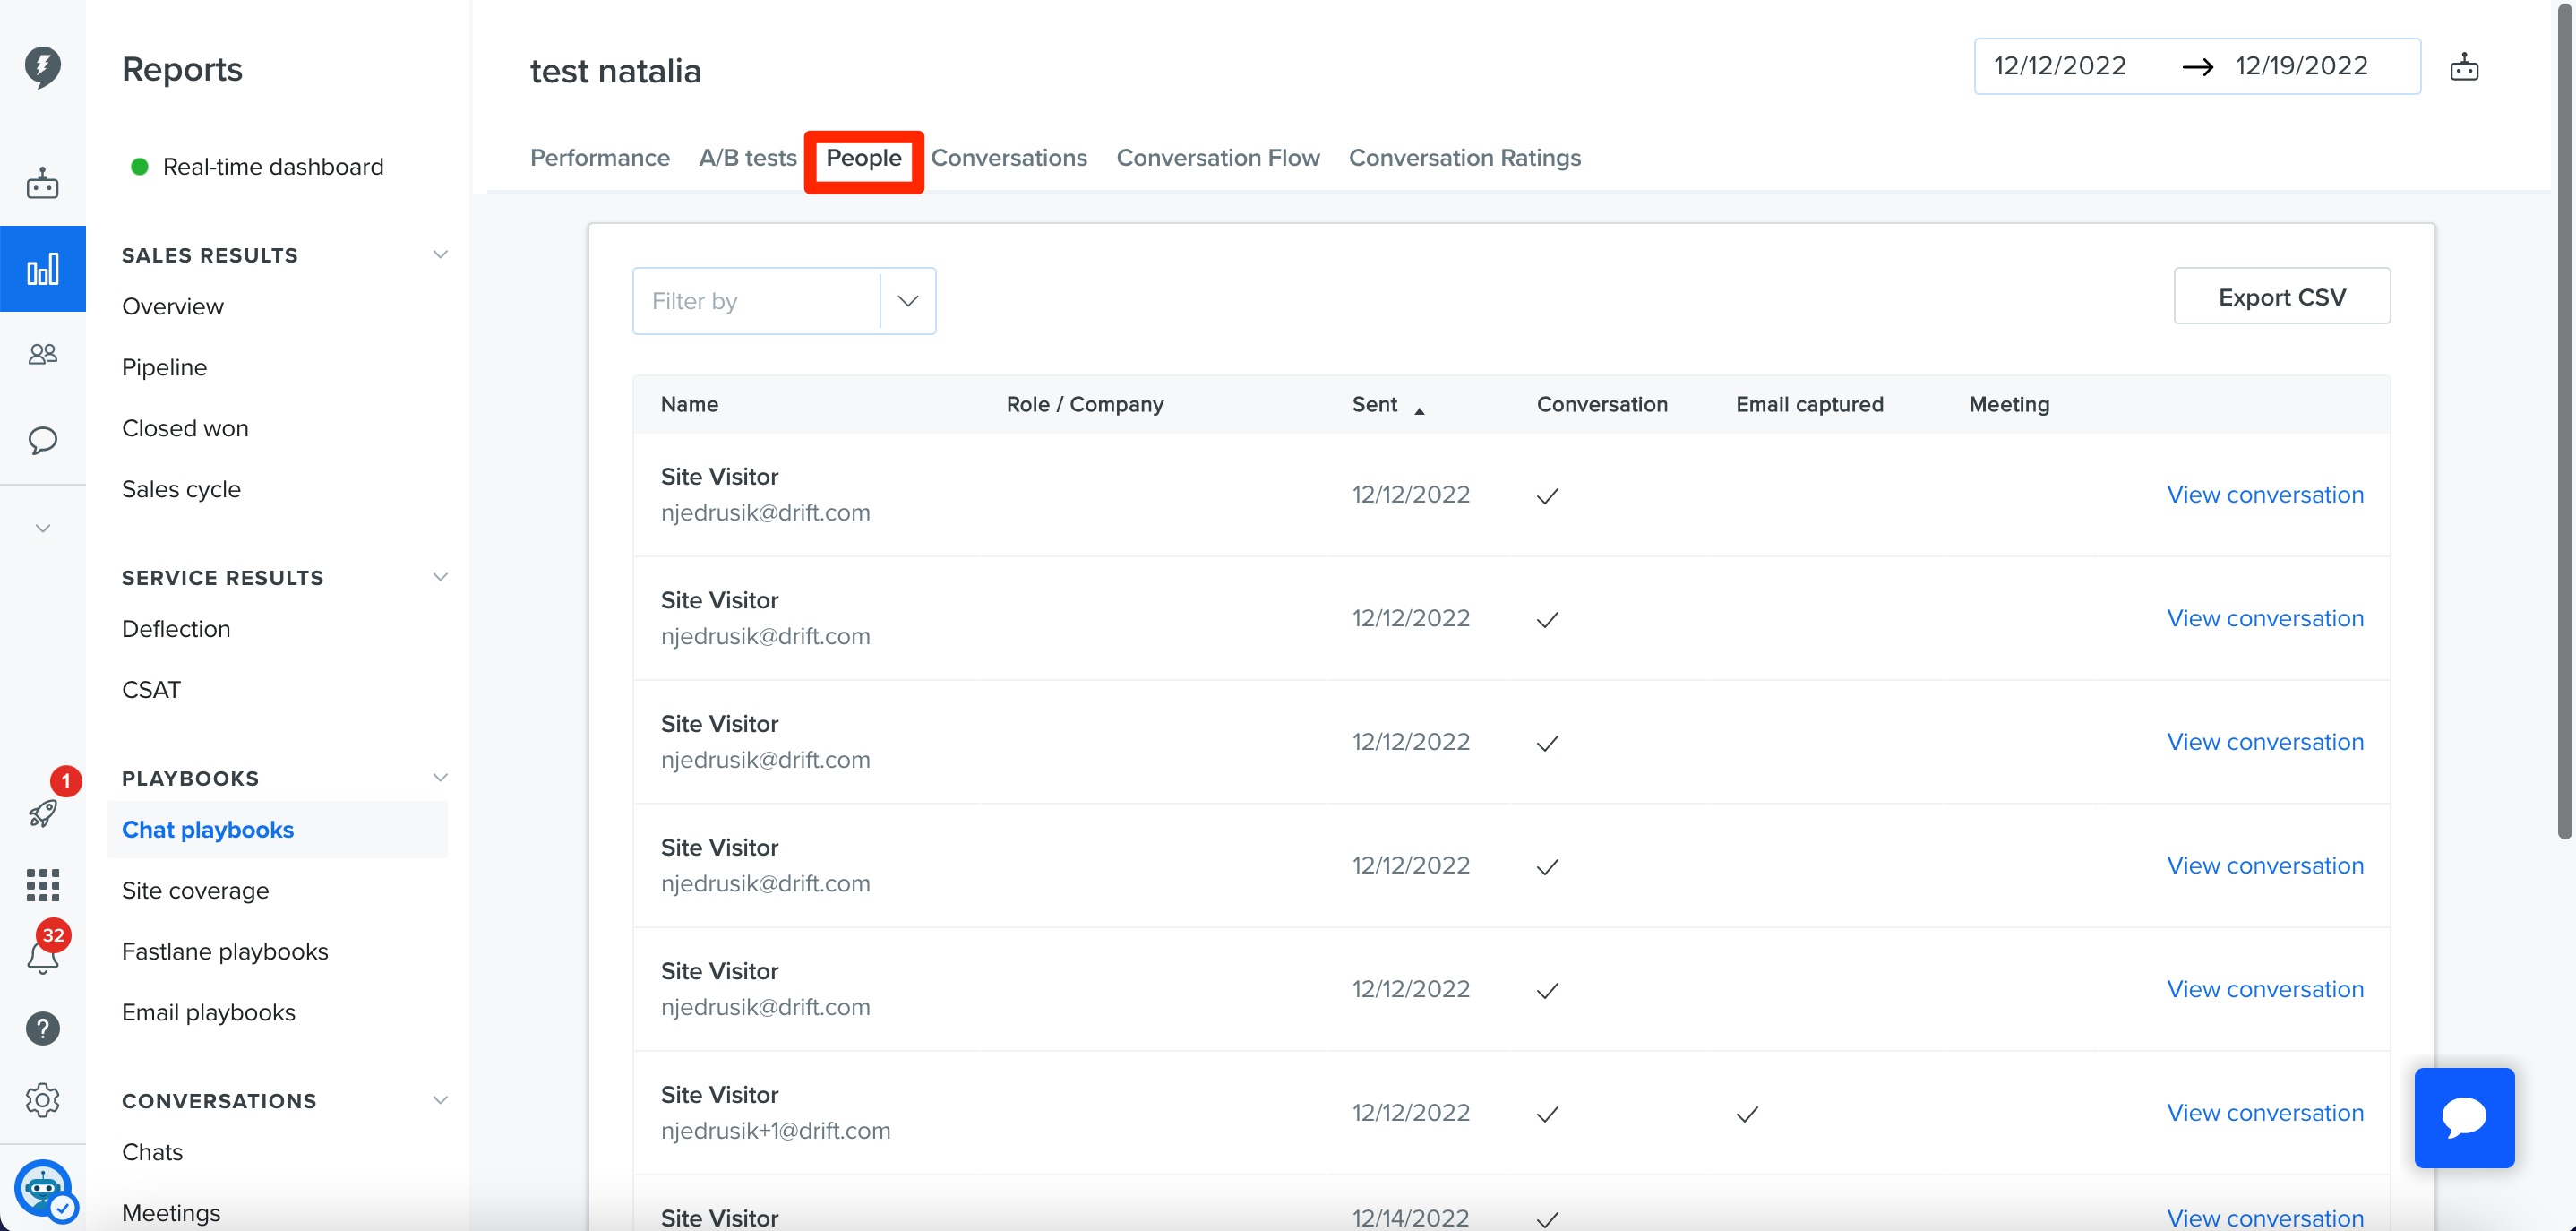2576x1231 pixels.
Task: Open the chat bubble Conversations sidebar icon
Action: coord(42,440)
